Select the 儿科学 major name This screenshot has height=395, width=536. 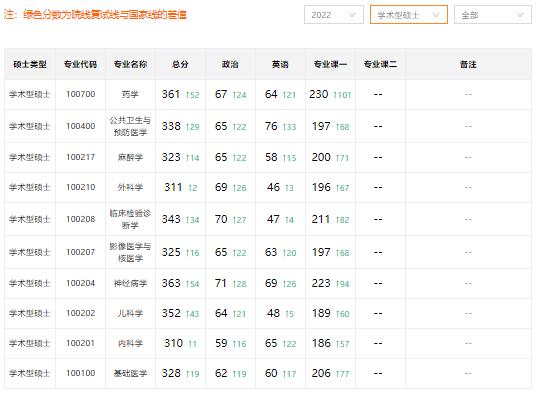click(130, 313)
